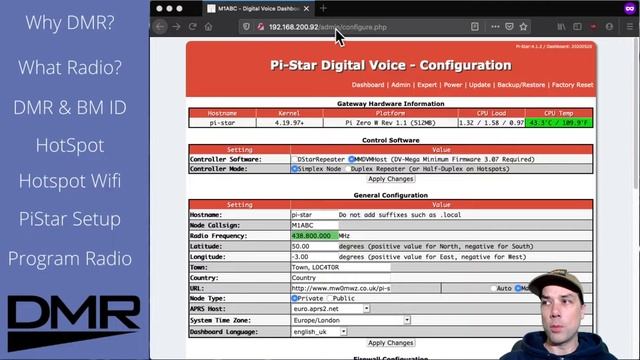Apply Changes under General Configuration

[x=391, y=343]
